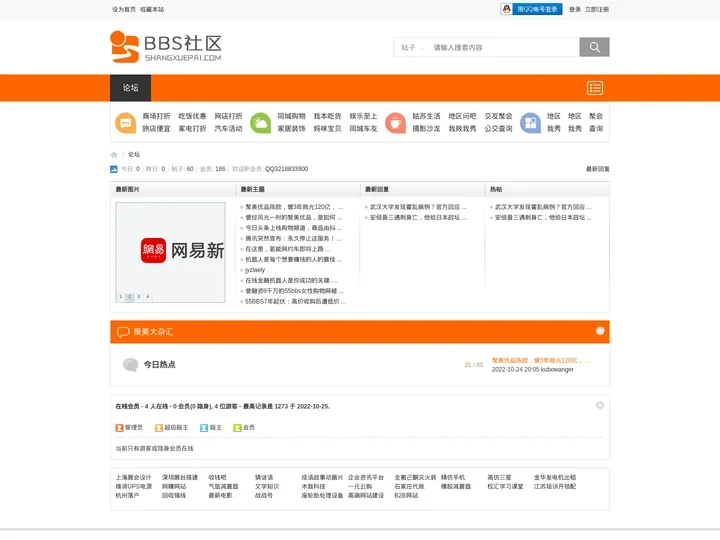Focus the 请输入搜索内容 search field
The height and width of the screenshot is (540, 720).
(x=504, y=47)
